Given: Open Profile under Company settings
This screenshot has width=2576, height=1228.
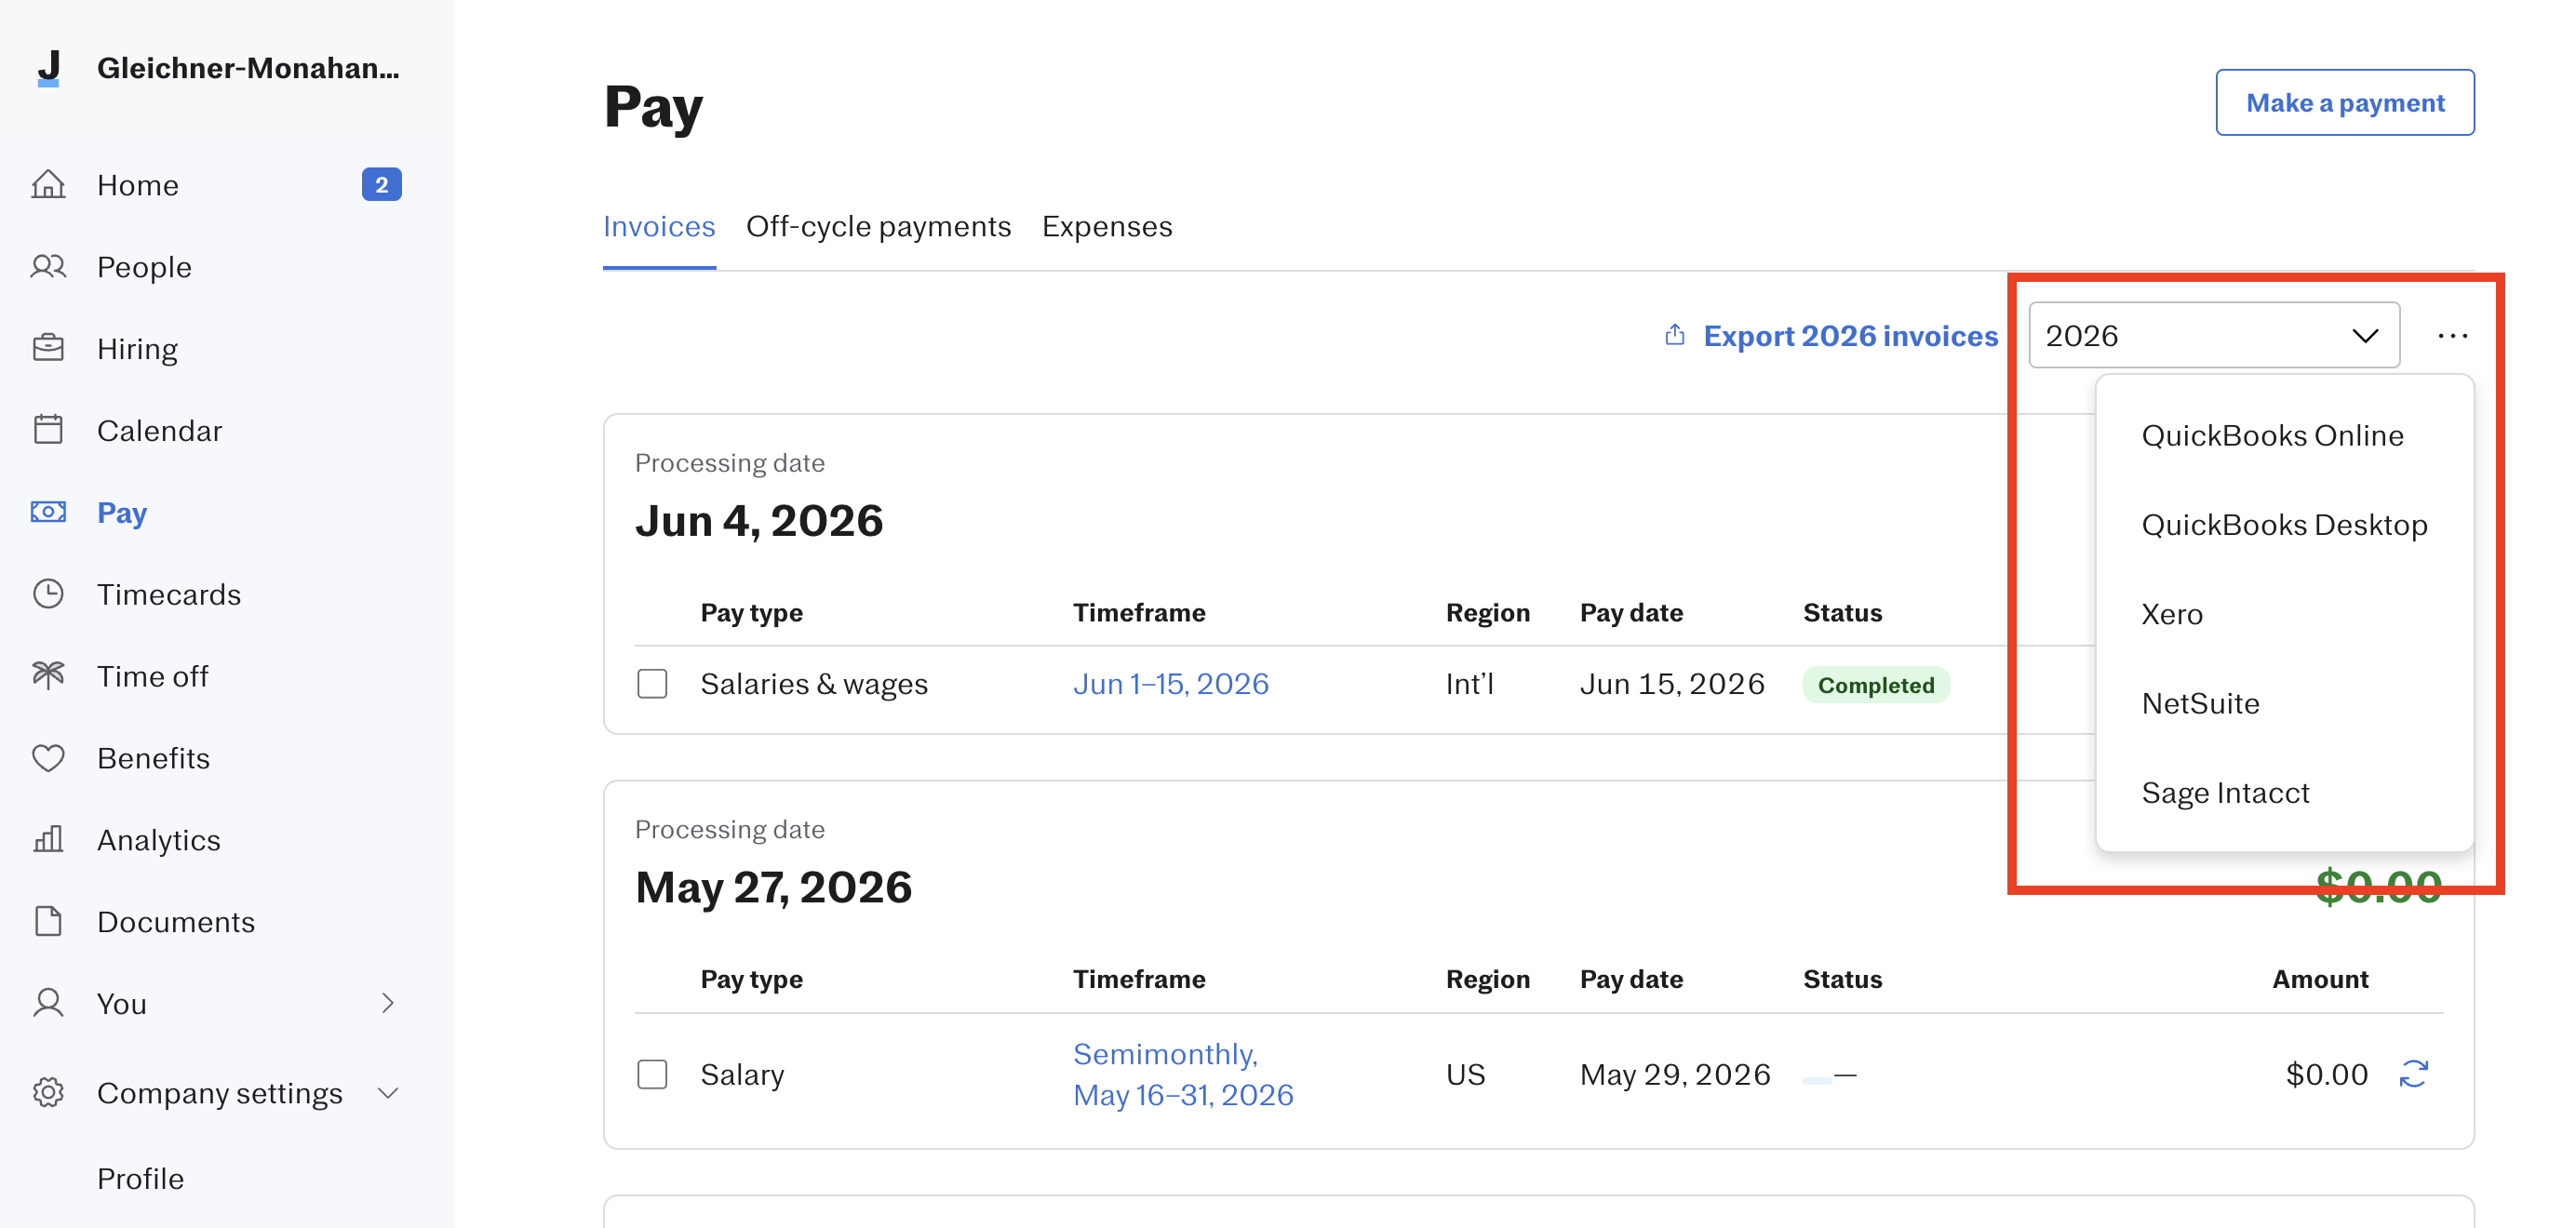Looking at the screenshot, I should coord(141,1179).
